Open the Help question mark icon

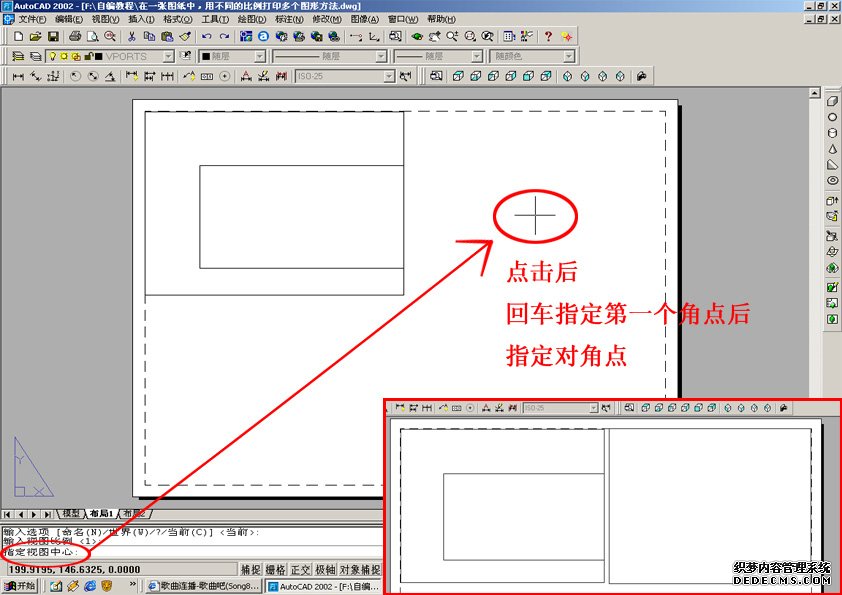(548, 36)
